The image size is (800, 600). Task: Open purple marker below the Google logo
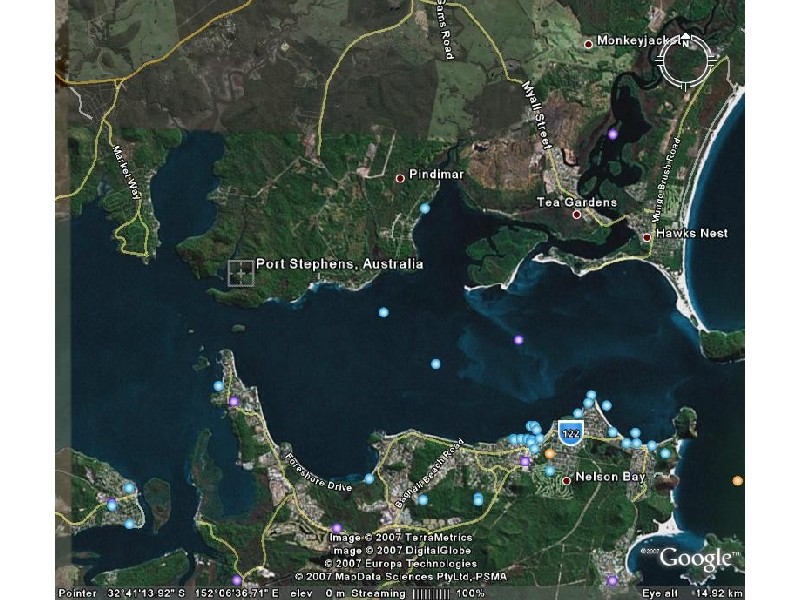click(612, 580)
